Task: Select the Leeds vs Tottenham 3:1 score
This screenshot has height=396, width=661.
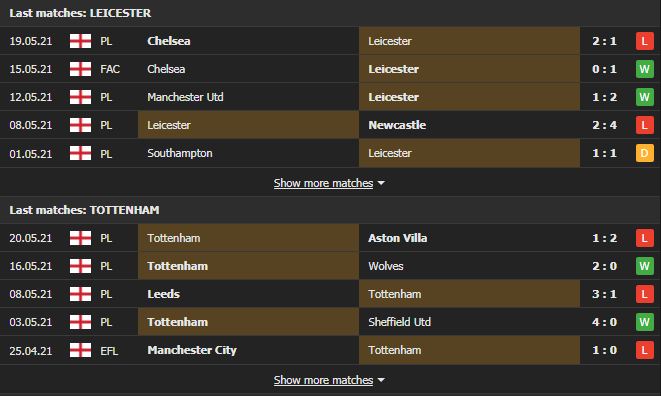Action: pyautogui.click(x=604, y=294)
